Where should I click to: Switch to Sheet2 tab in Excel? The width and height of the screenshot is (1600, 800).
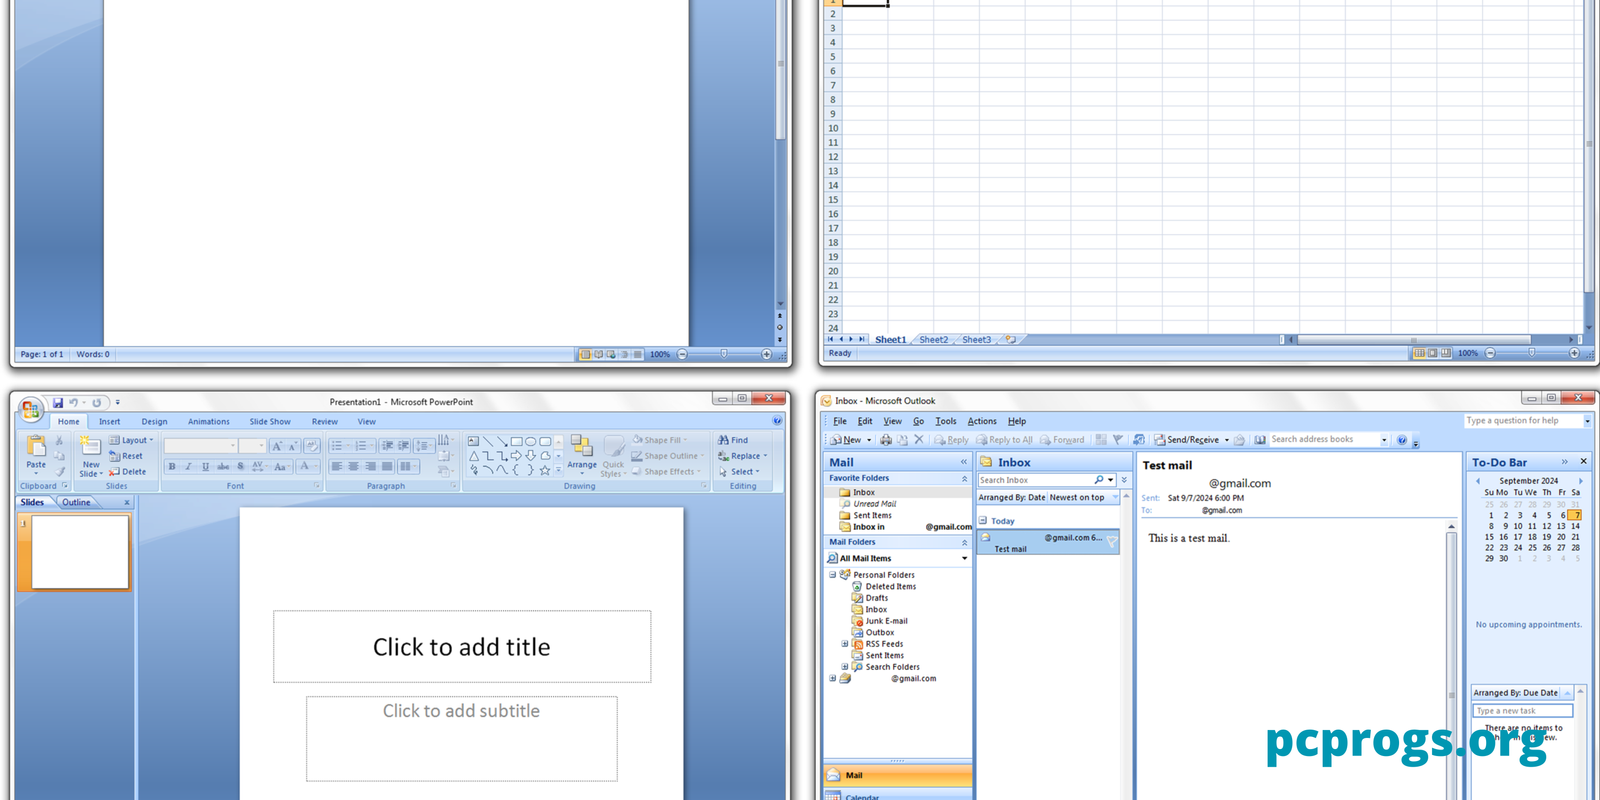click(x=933, y=340)
